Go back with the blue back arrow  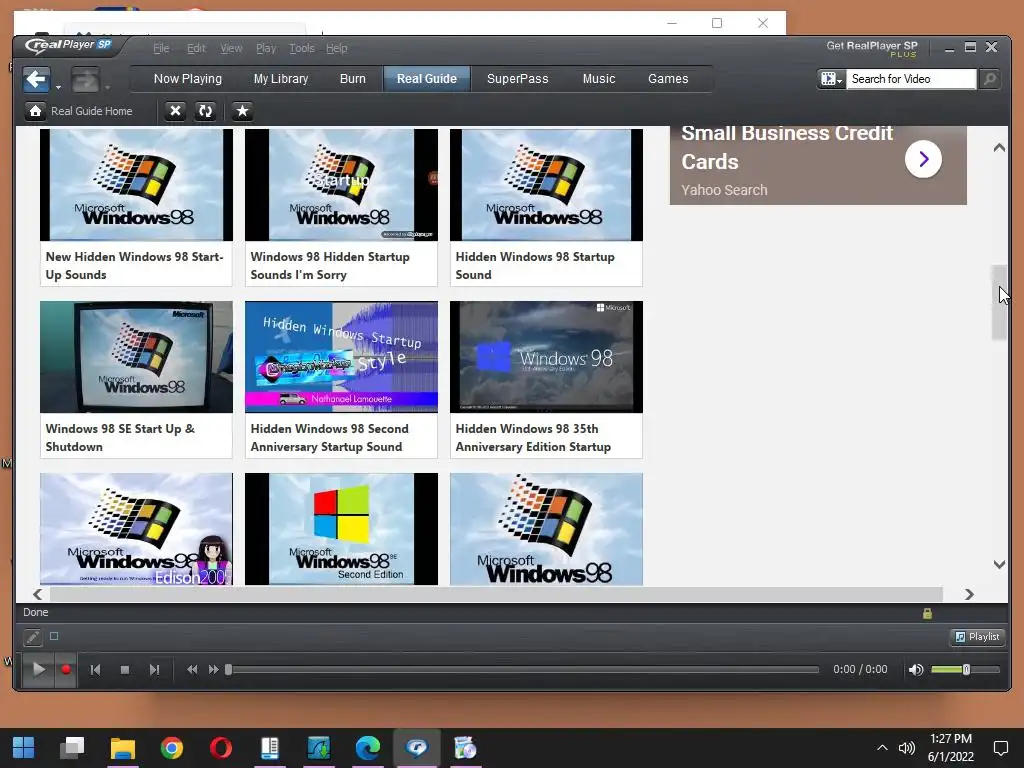point(36,80)
